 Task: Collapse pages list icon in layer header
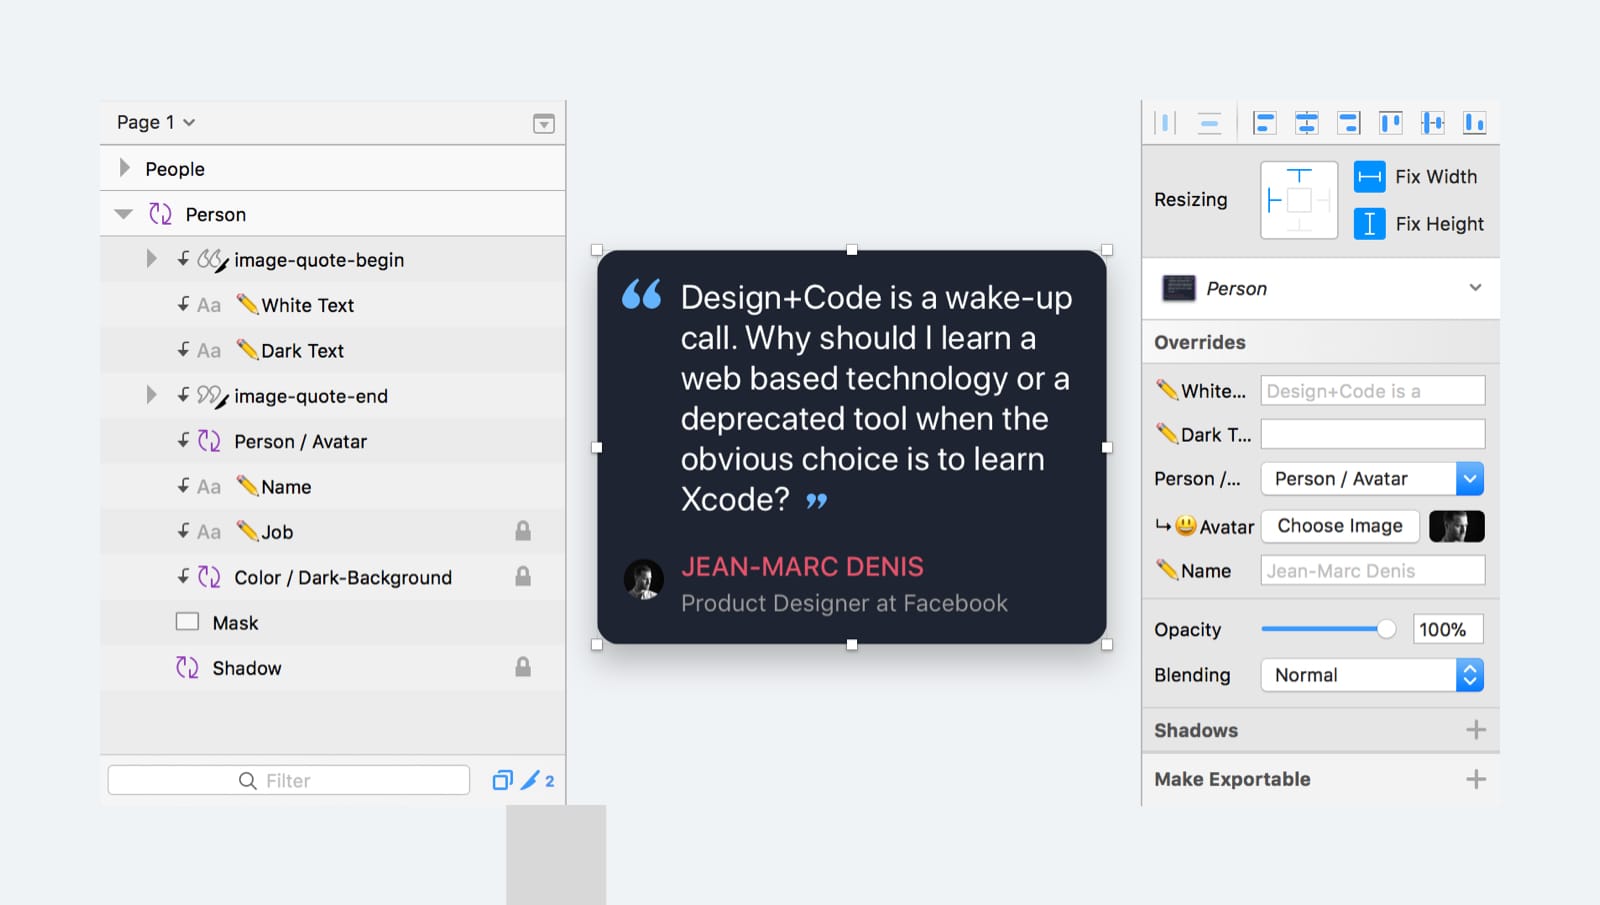click(544, 123)
